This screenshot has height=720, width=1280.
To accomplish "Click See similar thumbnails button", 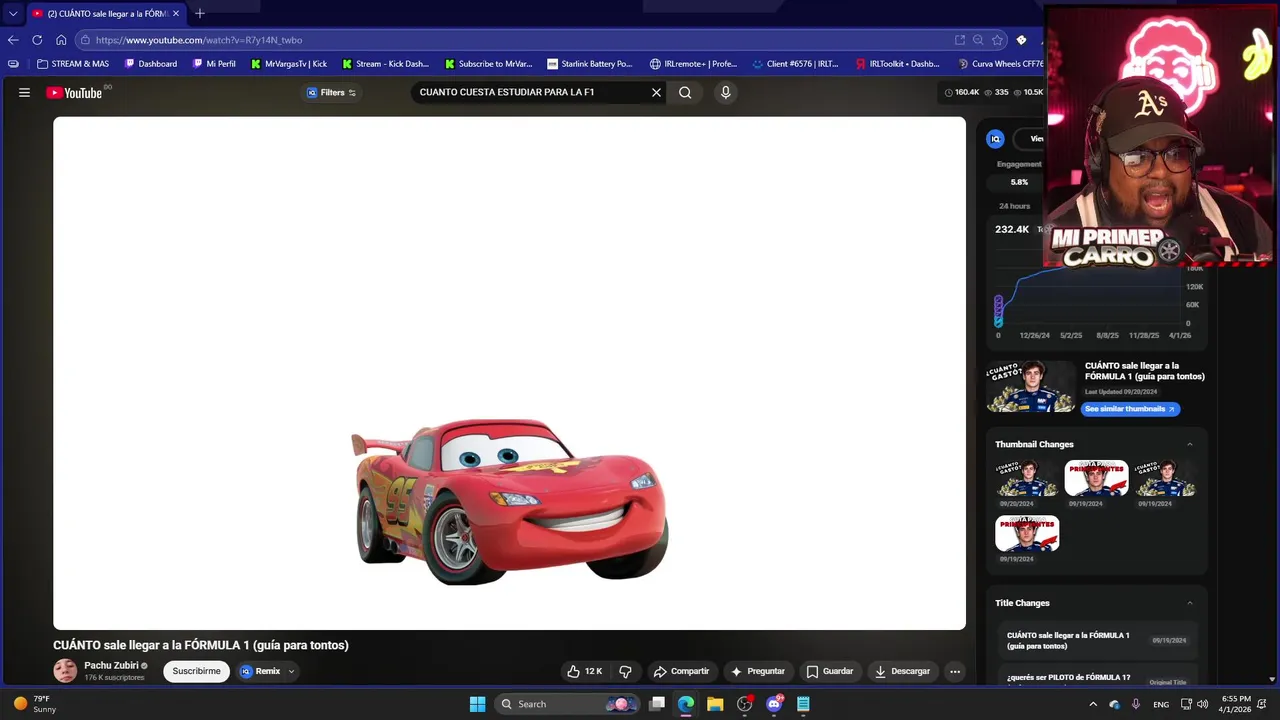I will [1130, 409].
